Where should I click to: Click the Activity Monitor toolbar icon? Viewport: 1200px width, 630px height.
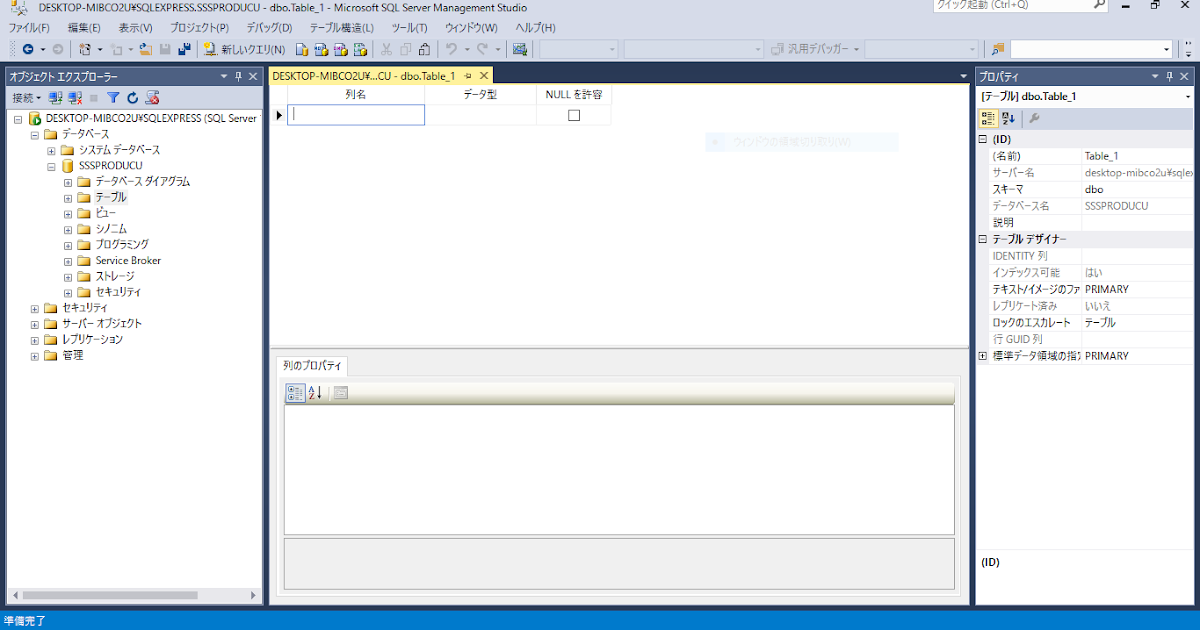coord(520,49)
